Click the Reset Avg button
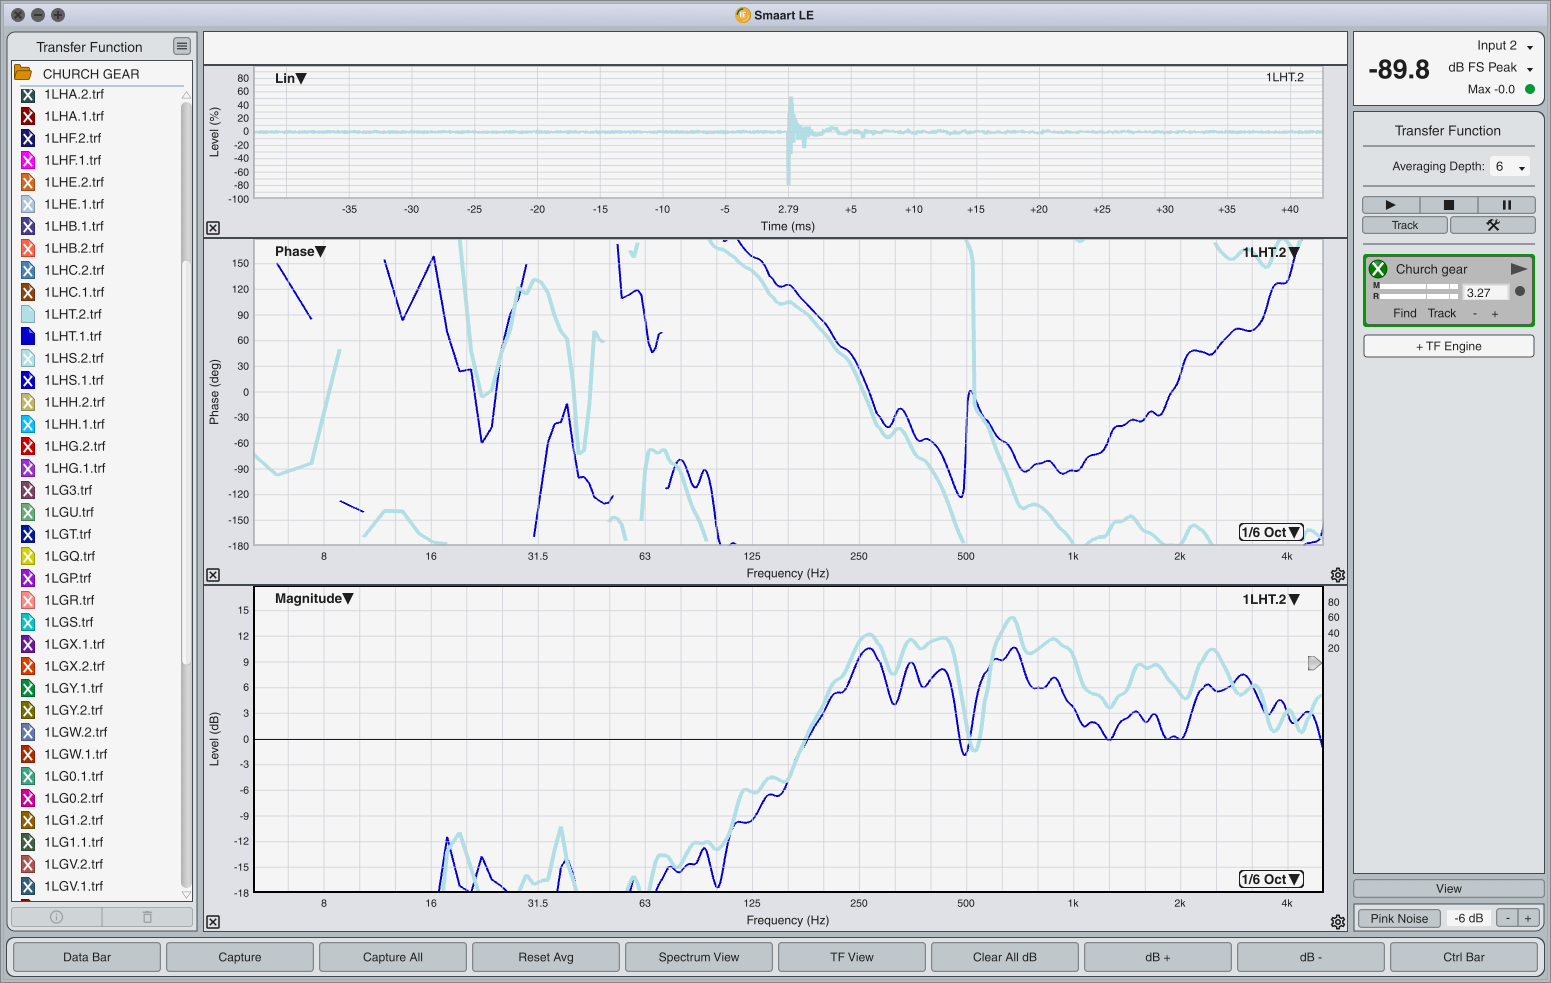This screenshot has height=983, width=1551. 546,957
